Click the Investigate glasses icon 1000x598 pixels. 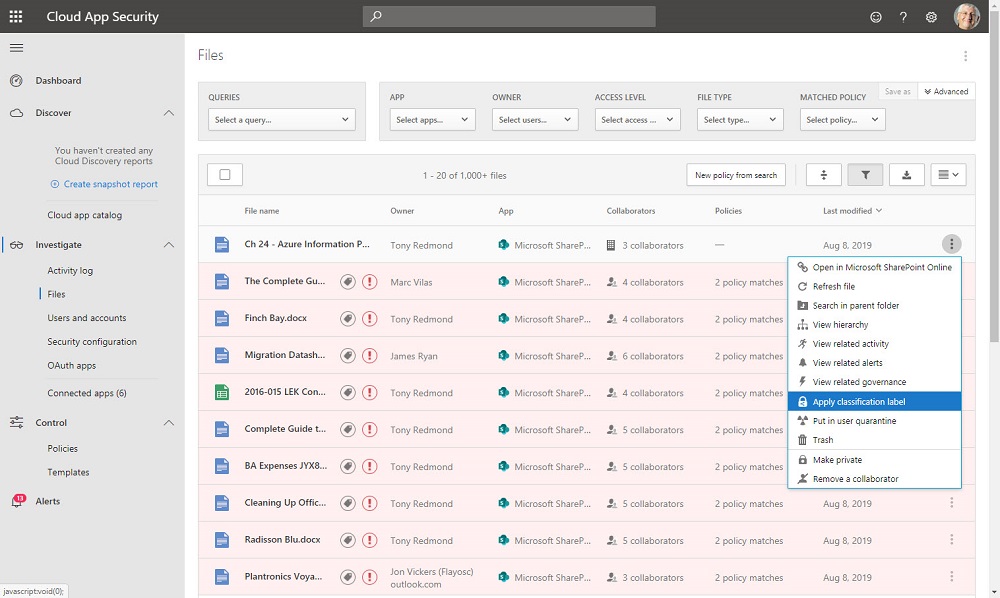click(x=17, y=245)
